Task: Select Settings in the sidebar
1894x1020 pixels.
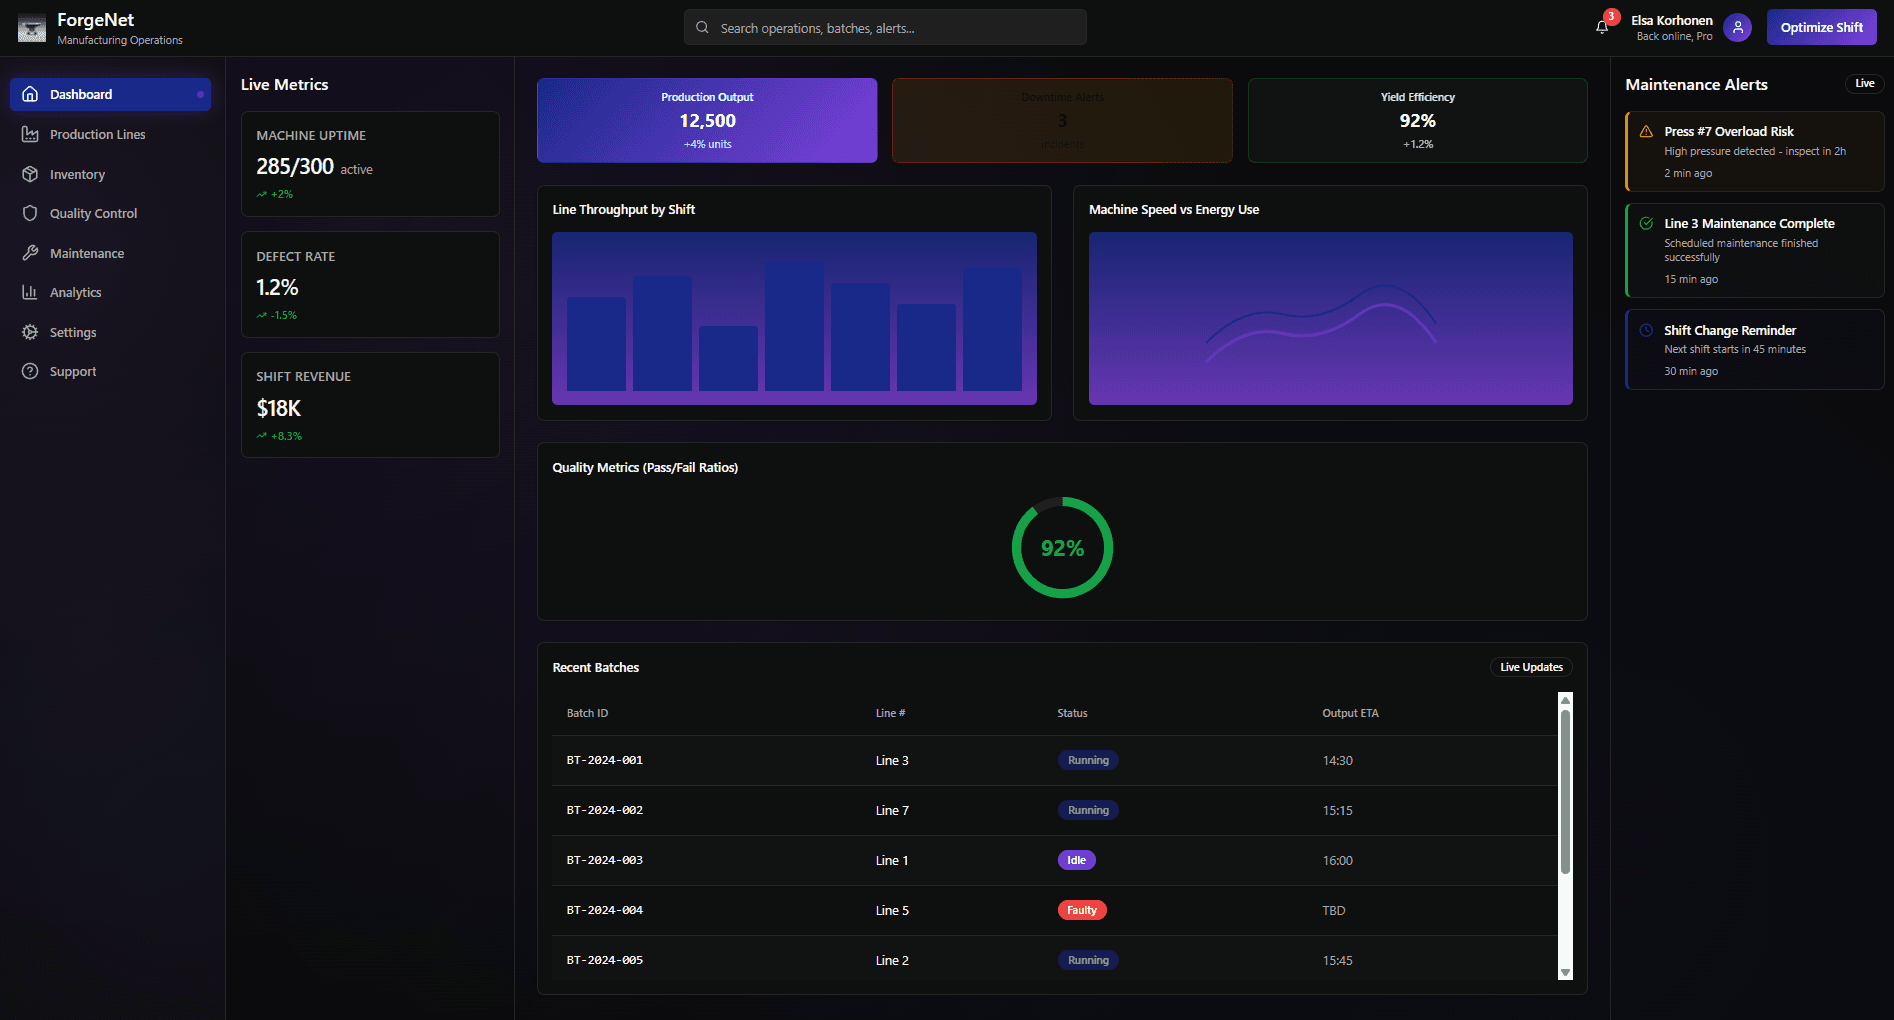Action: [31, 331]
